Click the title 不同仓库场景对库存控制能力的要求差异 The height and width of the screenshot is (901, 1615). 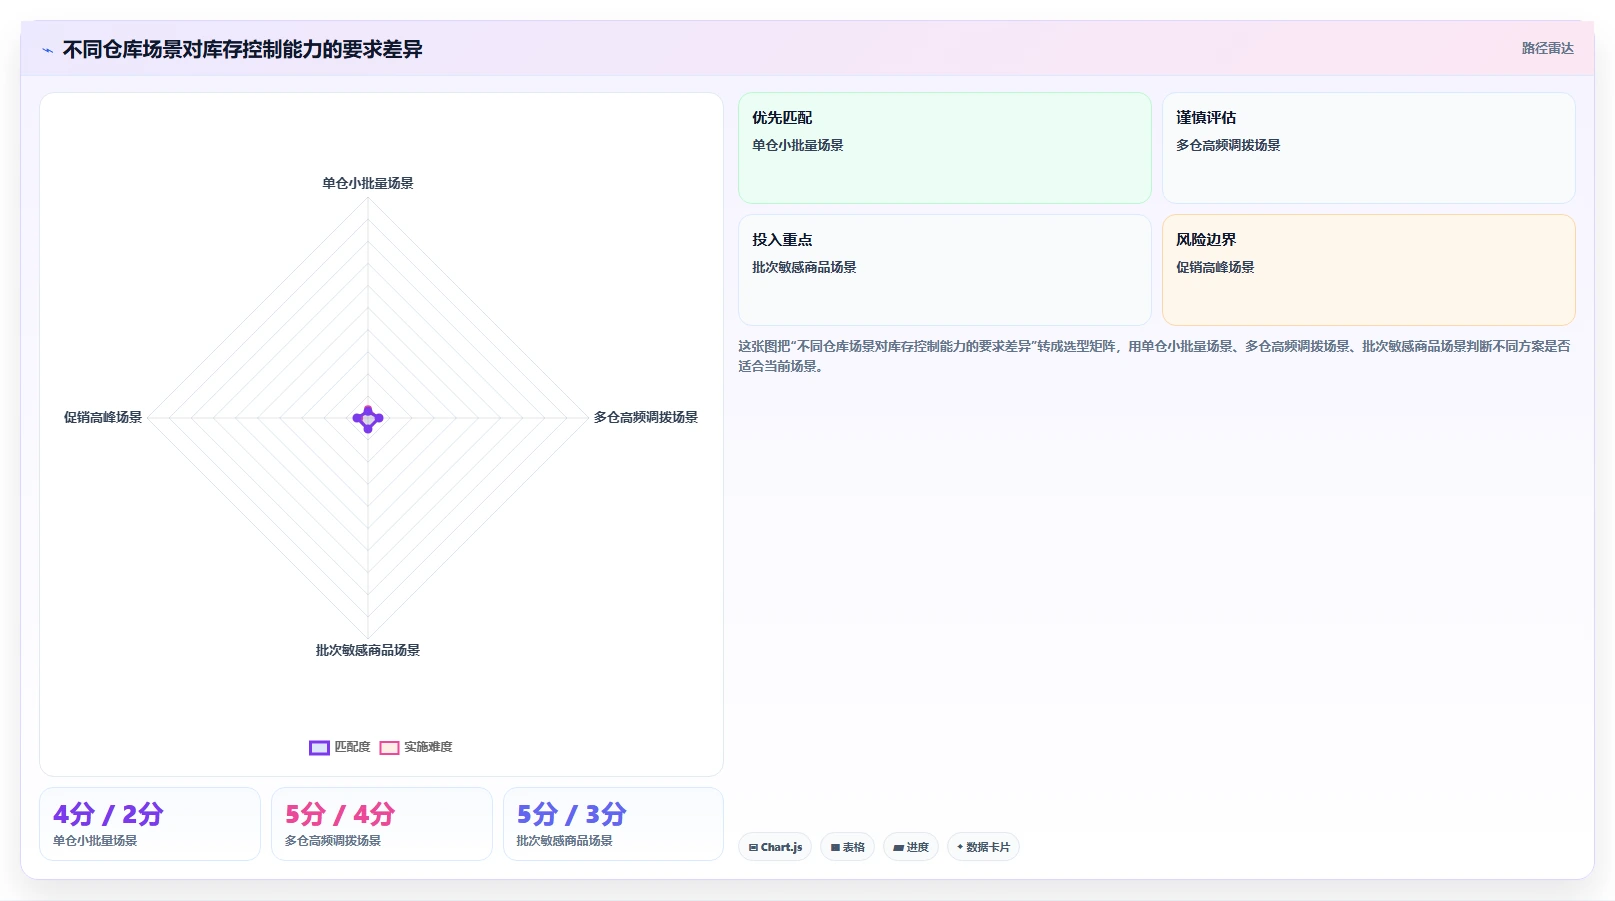243,49
